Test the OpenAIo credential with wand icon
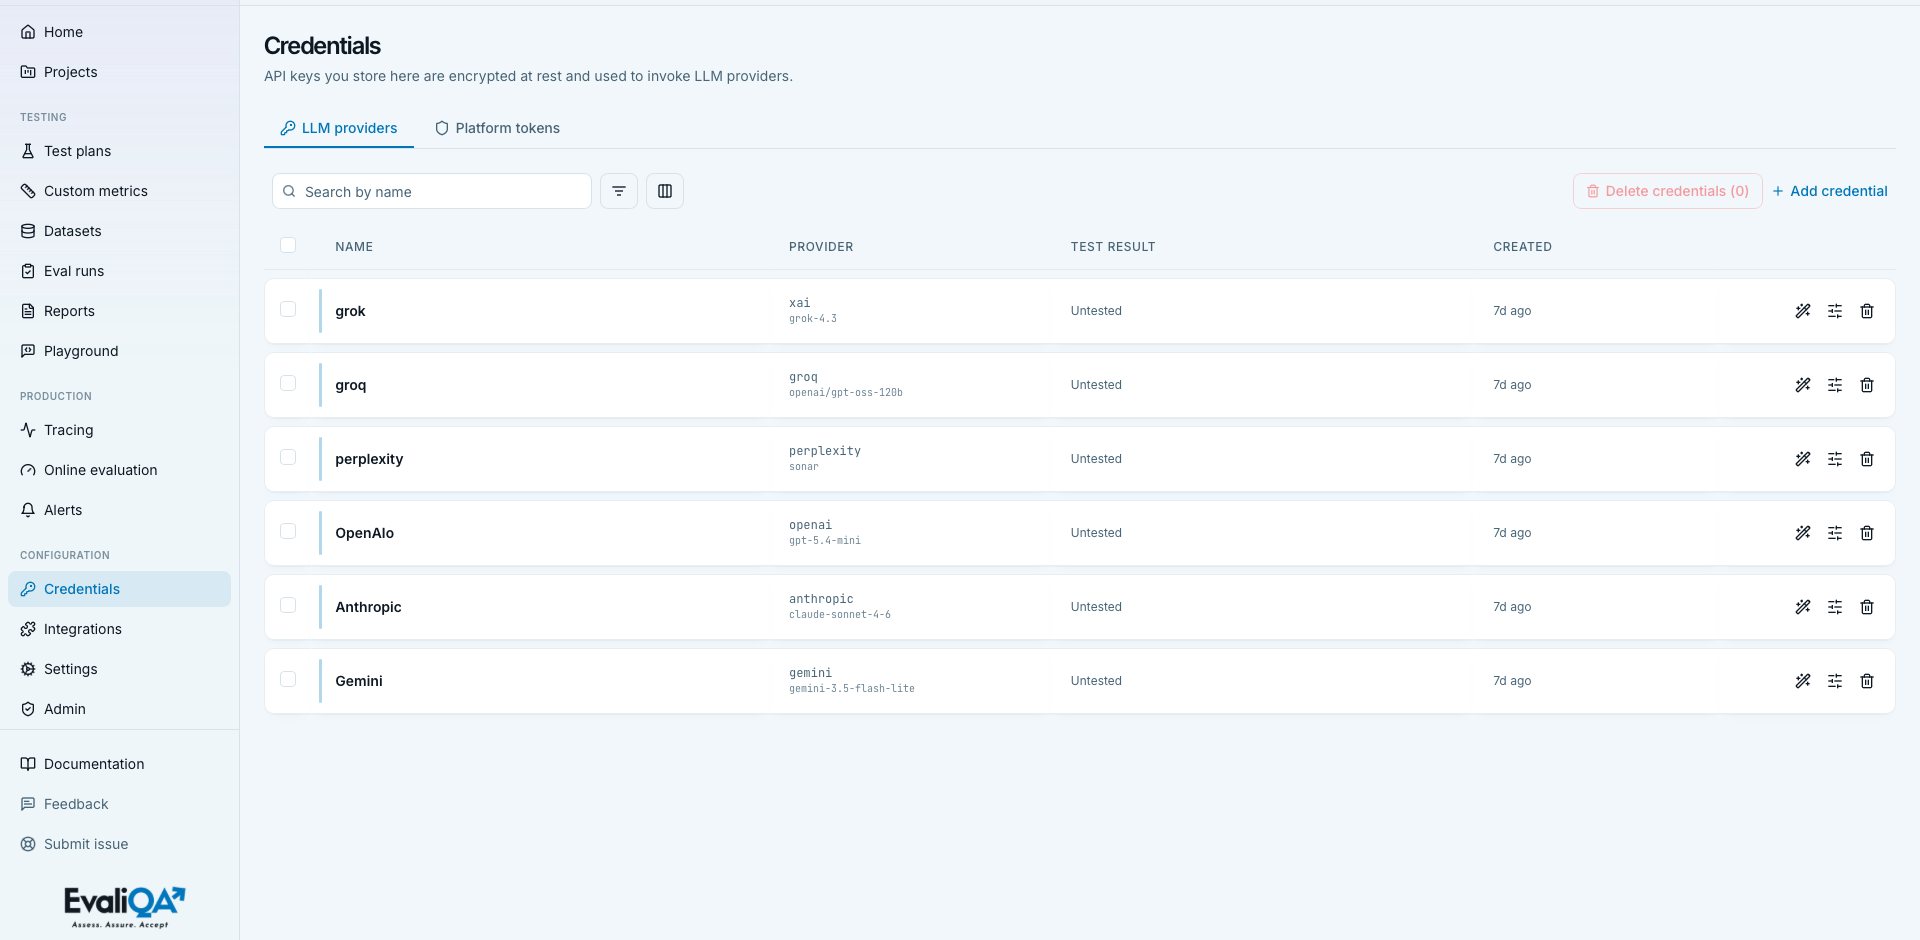Viewport: 1920px width, 940px height. [x=1803, y=533]
